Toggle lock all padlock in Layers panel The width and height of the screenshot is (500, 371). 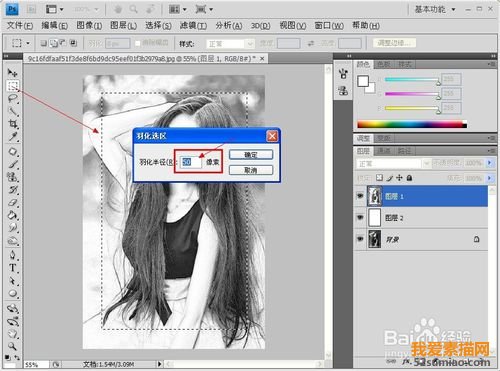409,178
